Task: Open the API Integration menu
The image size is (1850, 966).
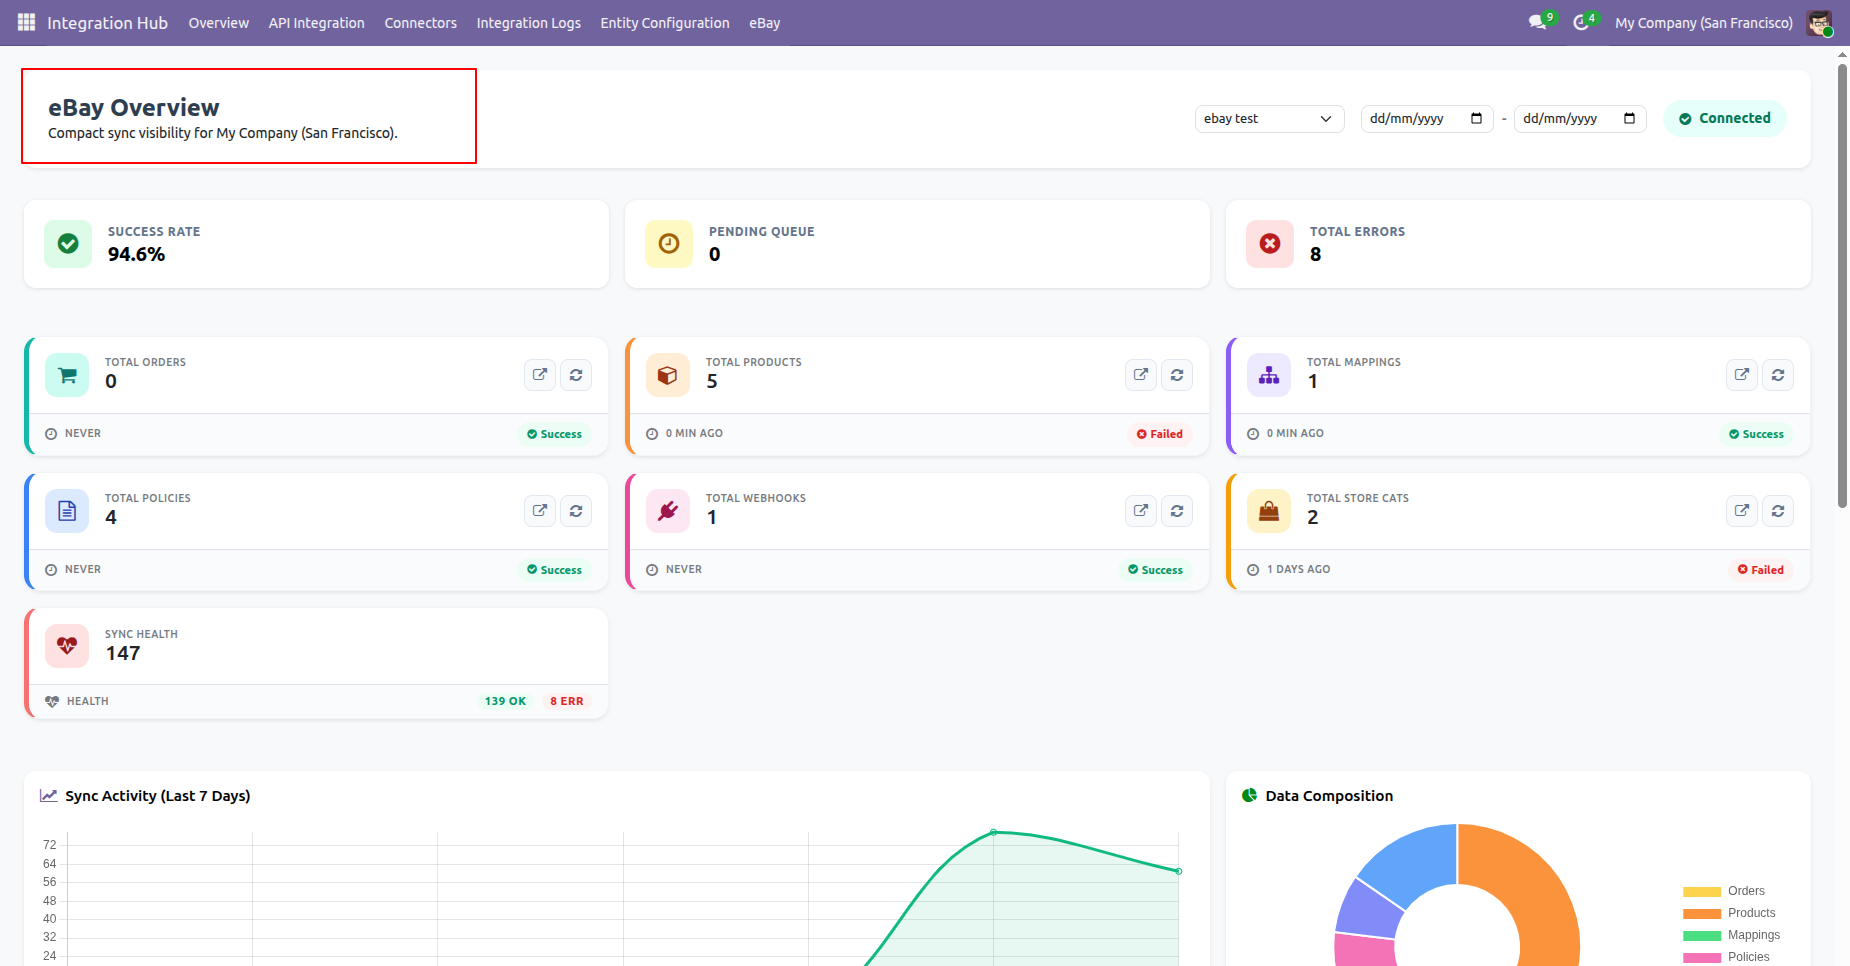Action: coord(316,23)
